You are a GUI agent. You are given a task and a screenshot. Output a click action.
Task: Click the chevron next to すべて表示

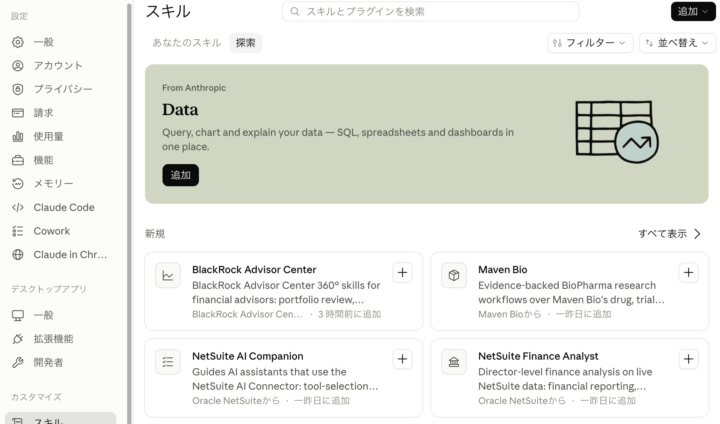coord(697,234)
